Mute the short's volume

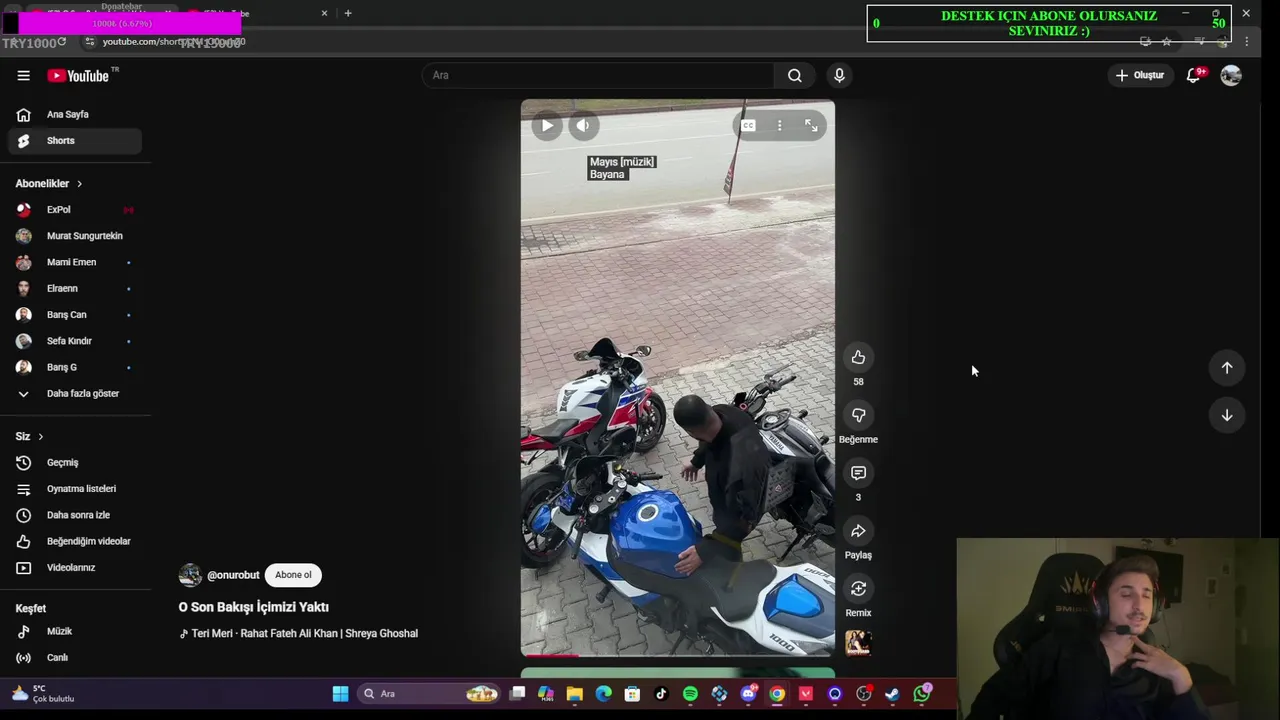pos(583,125)
